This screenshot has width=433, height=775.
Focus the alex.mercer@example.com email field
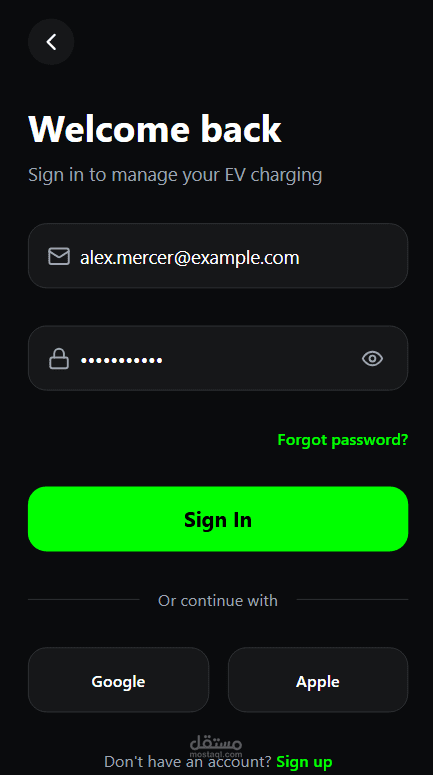[218, 256]
